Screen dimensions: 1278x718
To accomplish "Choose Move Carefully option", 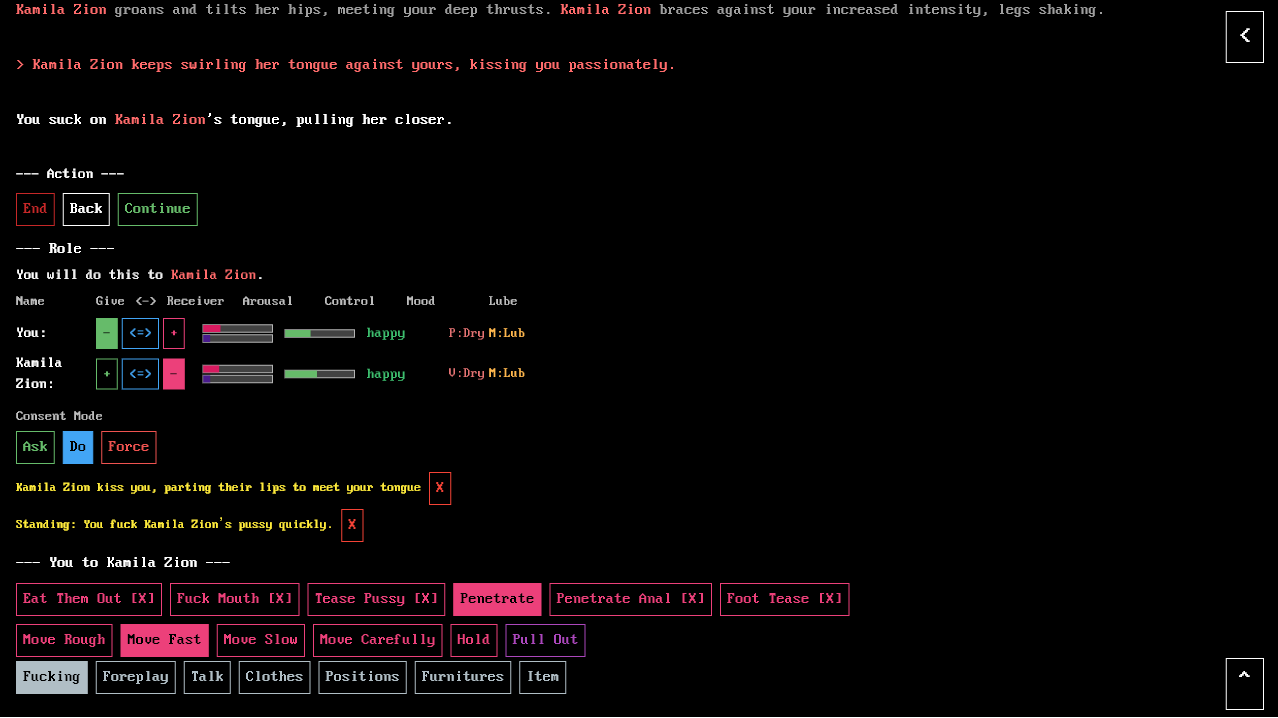I will [378, 640].
